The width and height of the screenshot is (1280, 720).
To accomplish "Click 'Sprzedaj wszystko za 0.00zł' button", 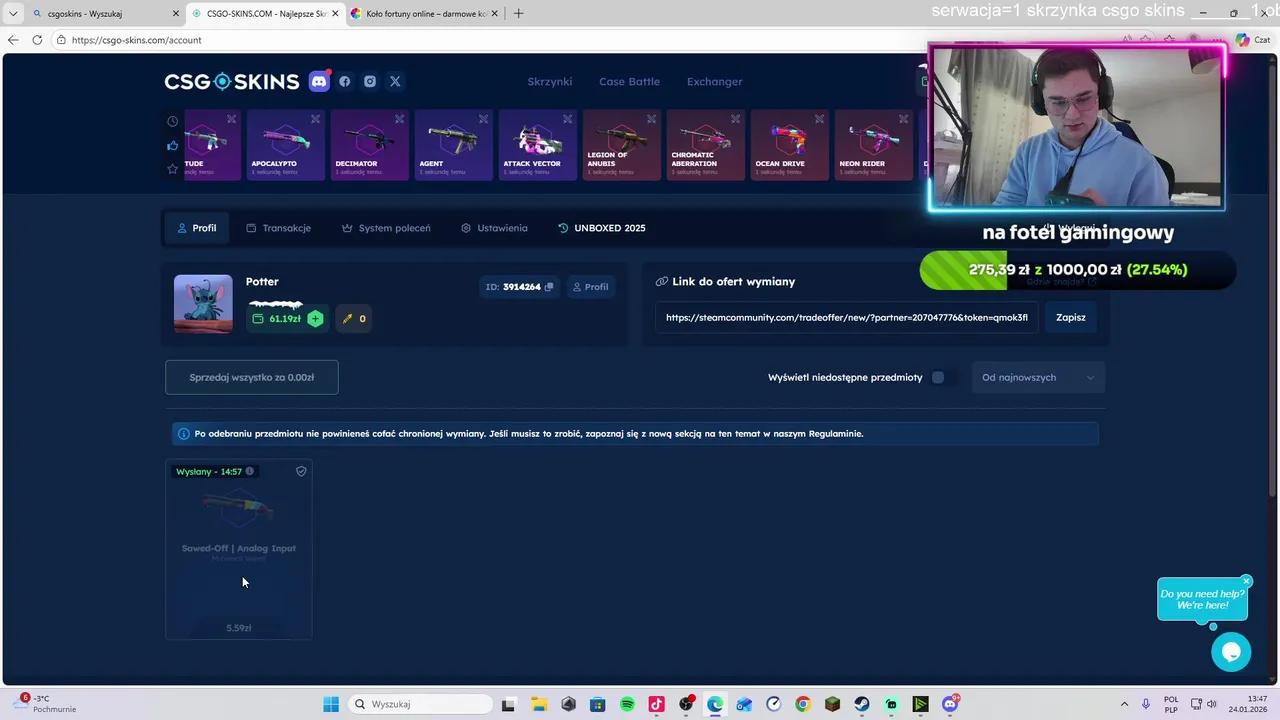I will pos(252,377).
